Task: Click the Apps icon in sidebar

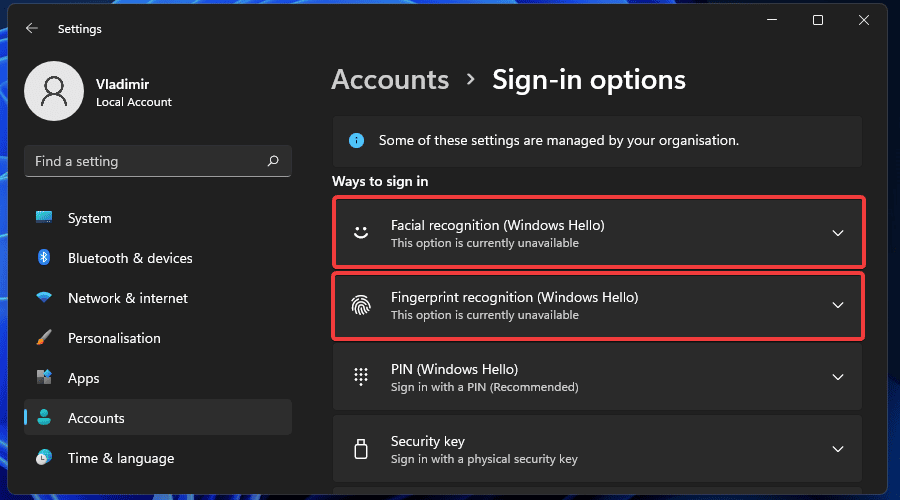Action: click(44, 377)
